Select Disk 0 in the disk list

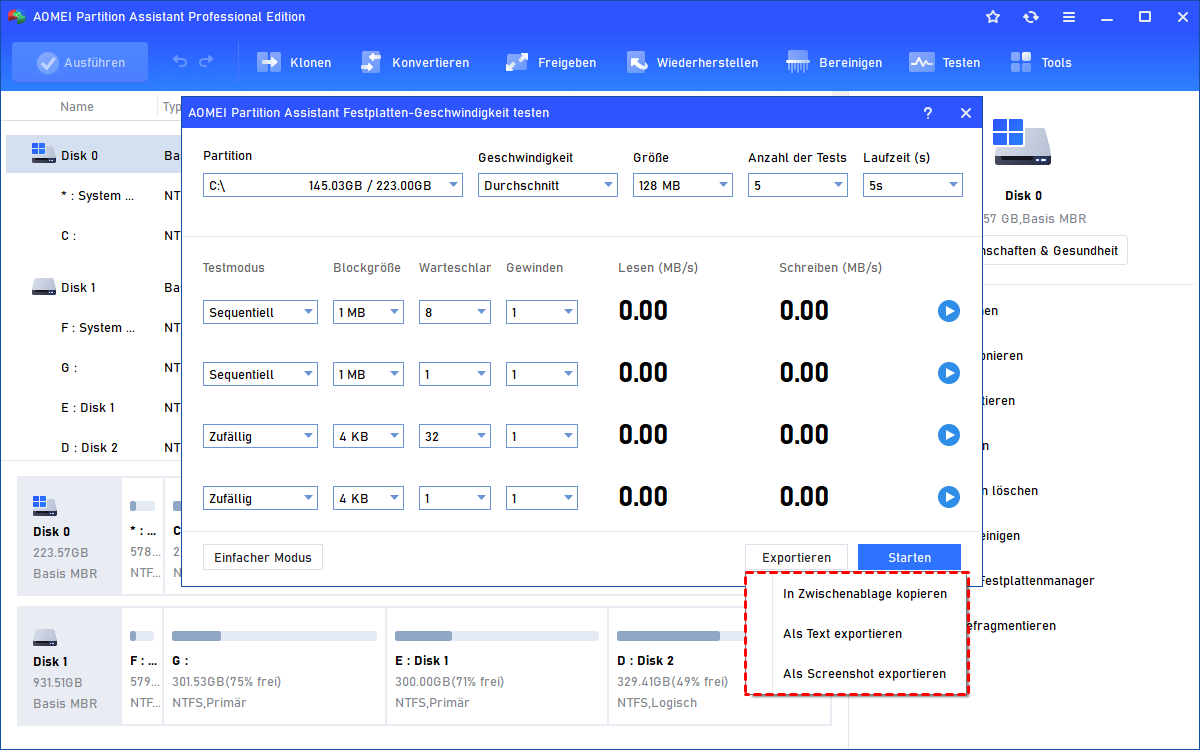[94, 155]
